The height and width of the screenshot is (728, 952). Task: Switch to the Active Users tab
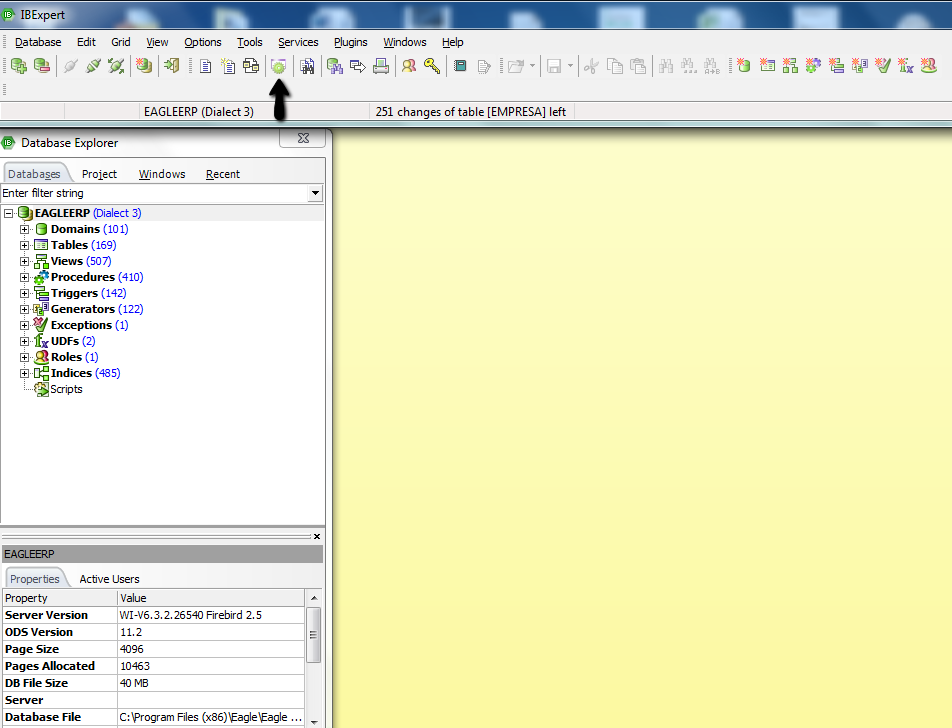click(x=109, y=579)
